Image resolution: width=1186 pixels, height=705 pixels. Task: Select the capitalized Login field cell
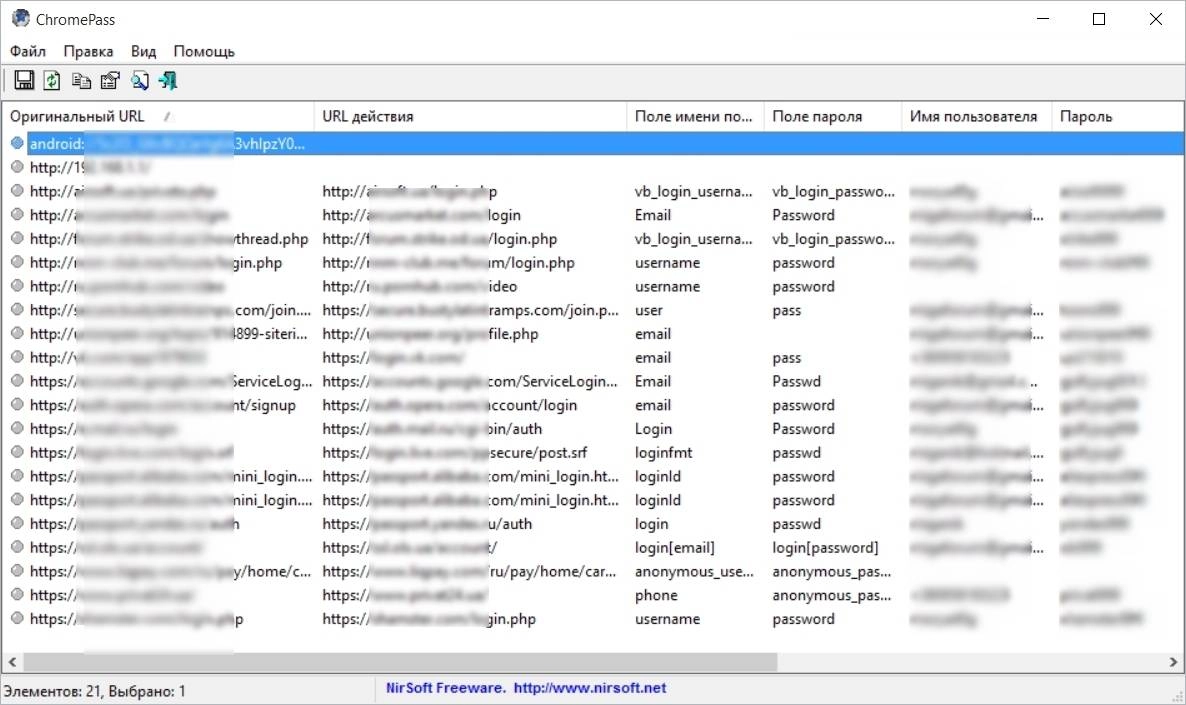[x=654, y=429]
